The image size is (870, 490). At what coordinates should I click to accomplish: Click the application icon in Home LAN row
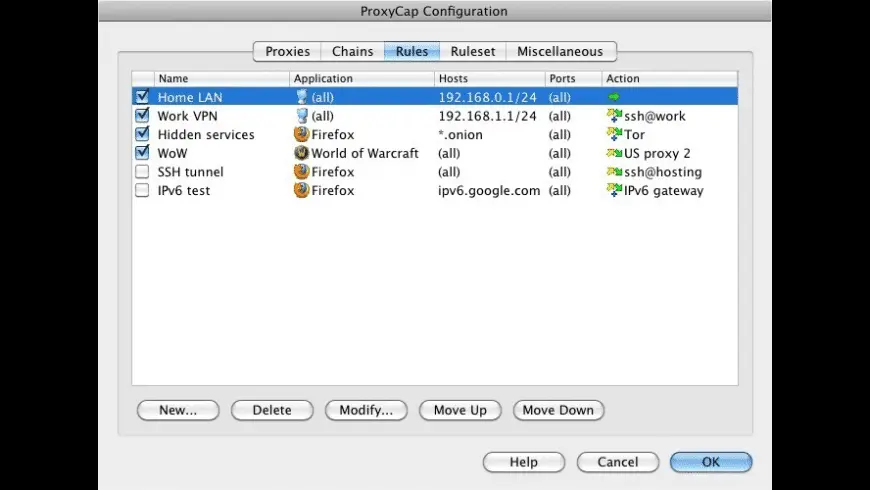pyautogui.click(x=301, y=97)
